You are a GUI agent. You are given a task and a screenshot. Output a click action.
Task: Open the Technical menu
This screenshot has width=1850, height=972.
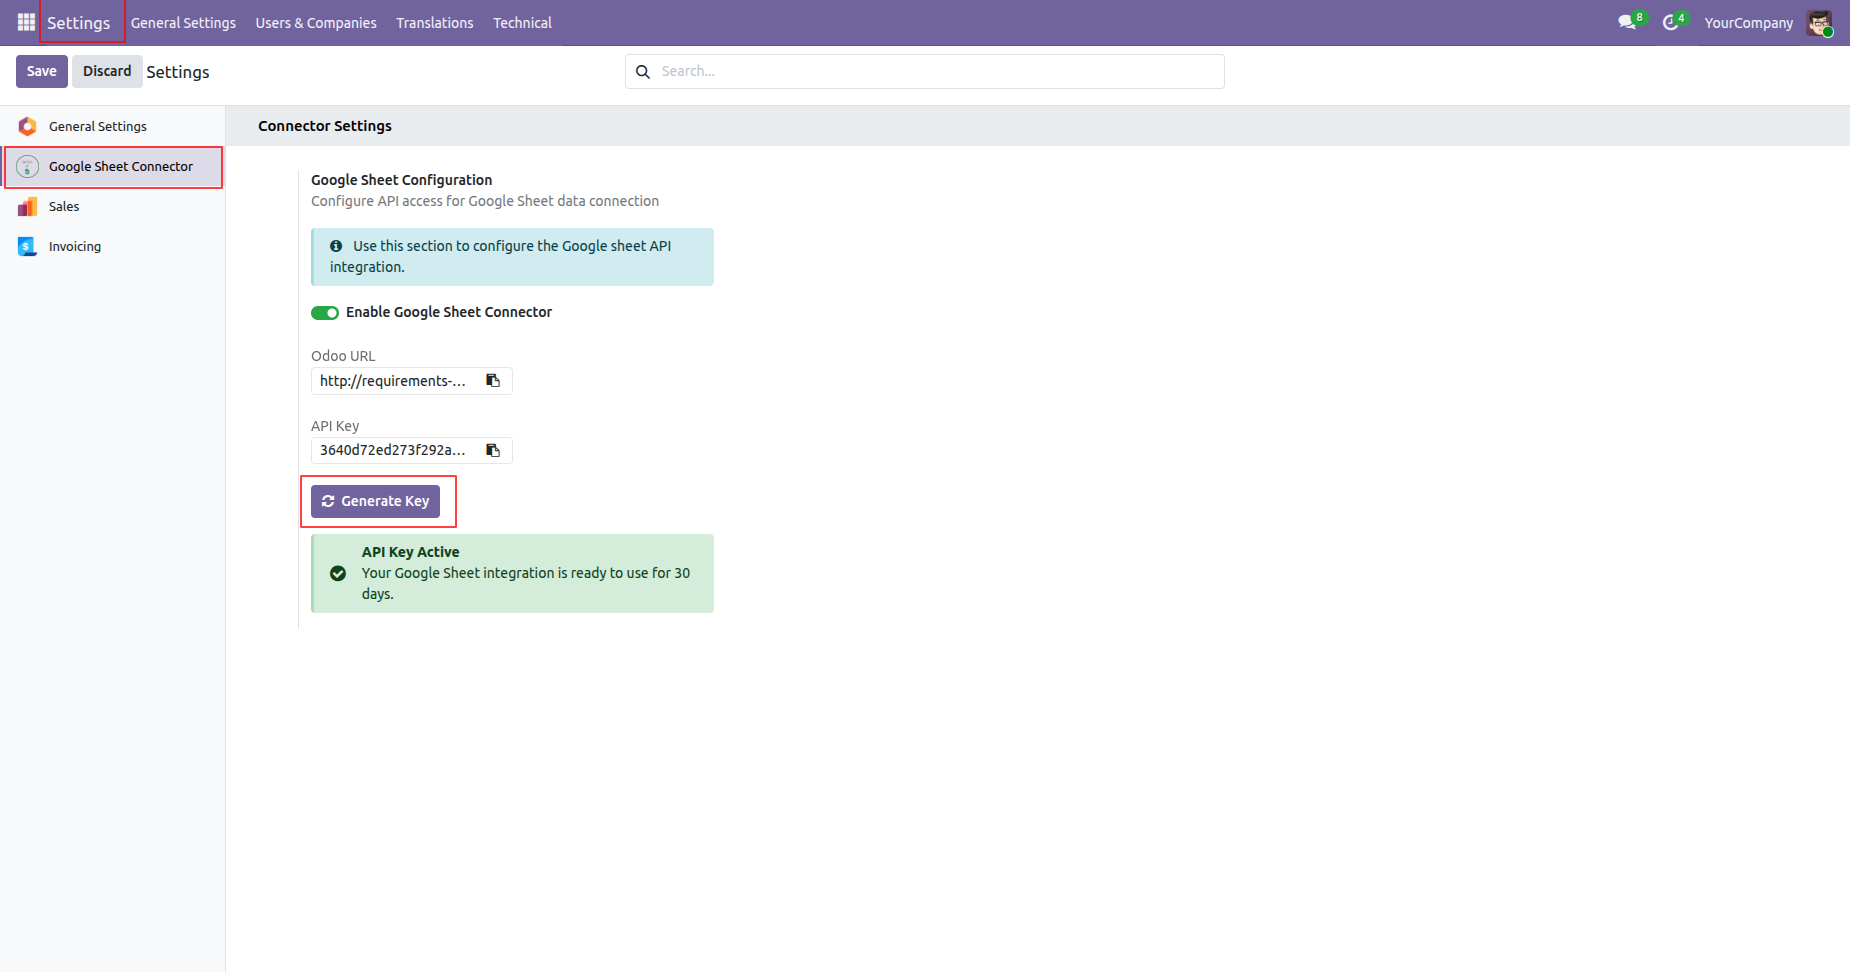click(x=522, y=22)
